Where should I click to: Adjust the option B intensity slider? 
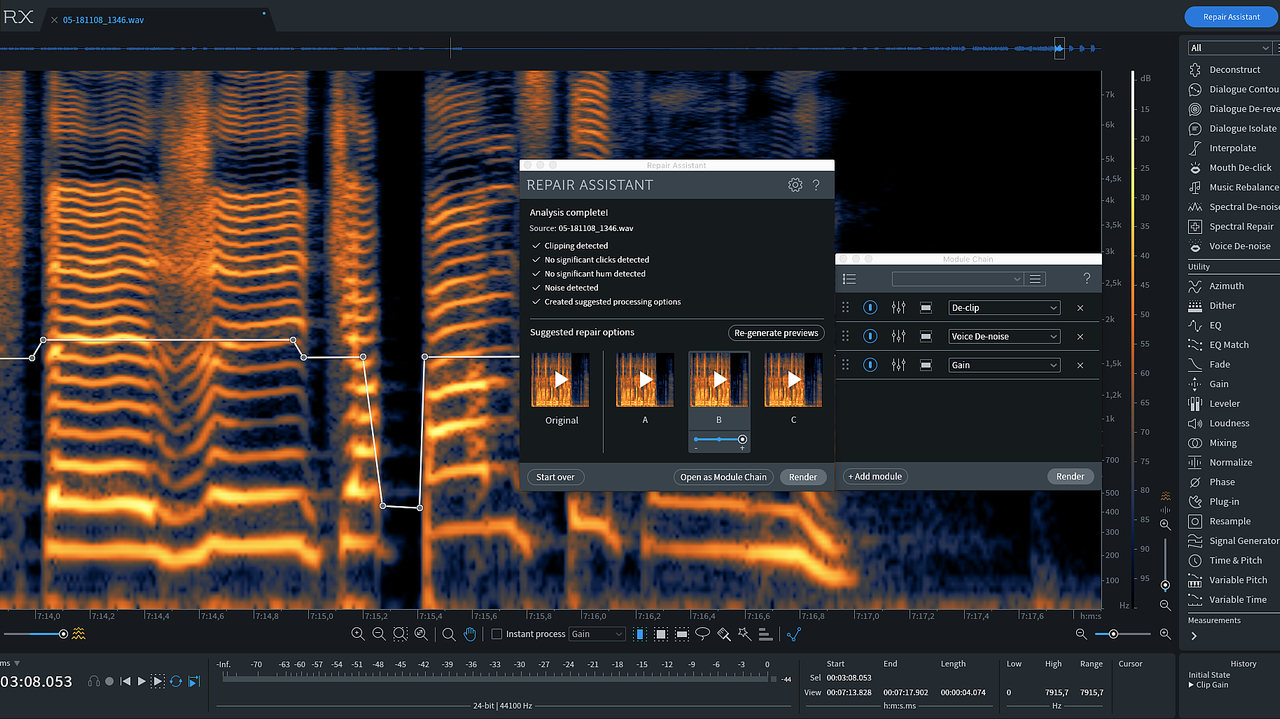[x=719, y=439]
